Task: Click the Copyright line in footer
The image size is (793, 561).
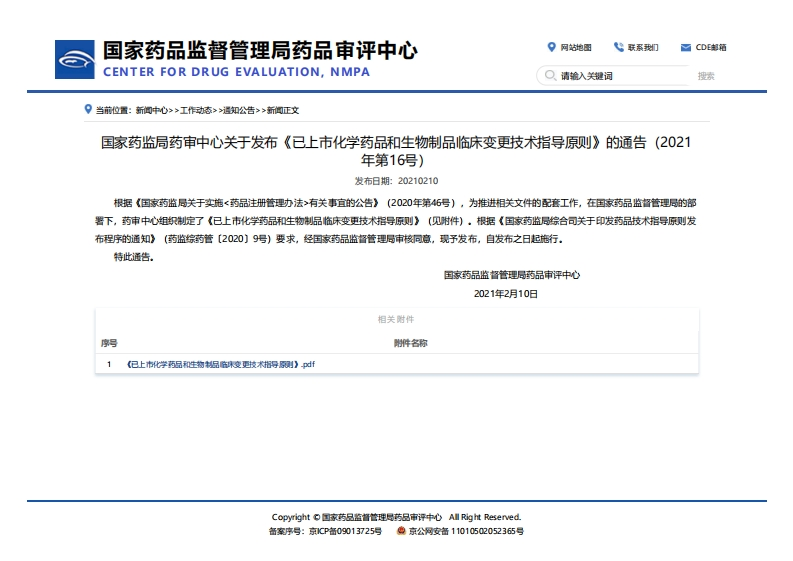Action: [396, 517]
